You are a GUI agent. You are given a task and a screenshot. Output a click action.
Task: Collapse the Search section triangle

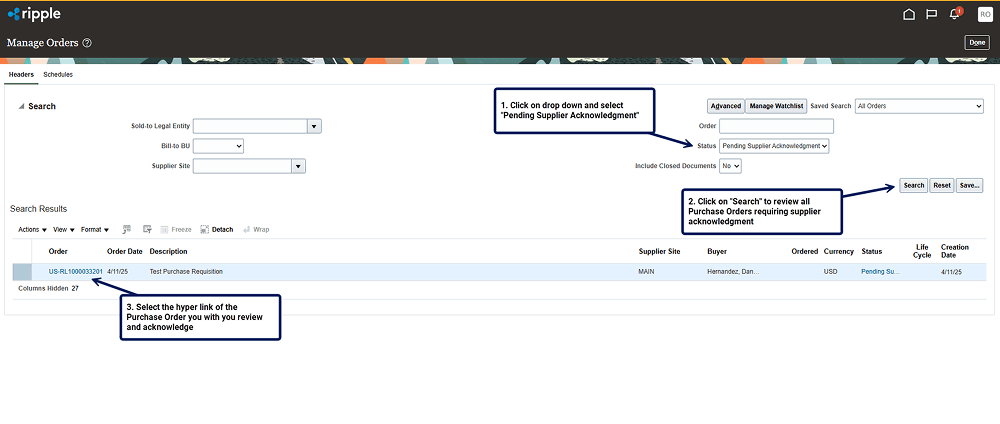coord(21,106)
